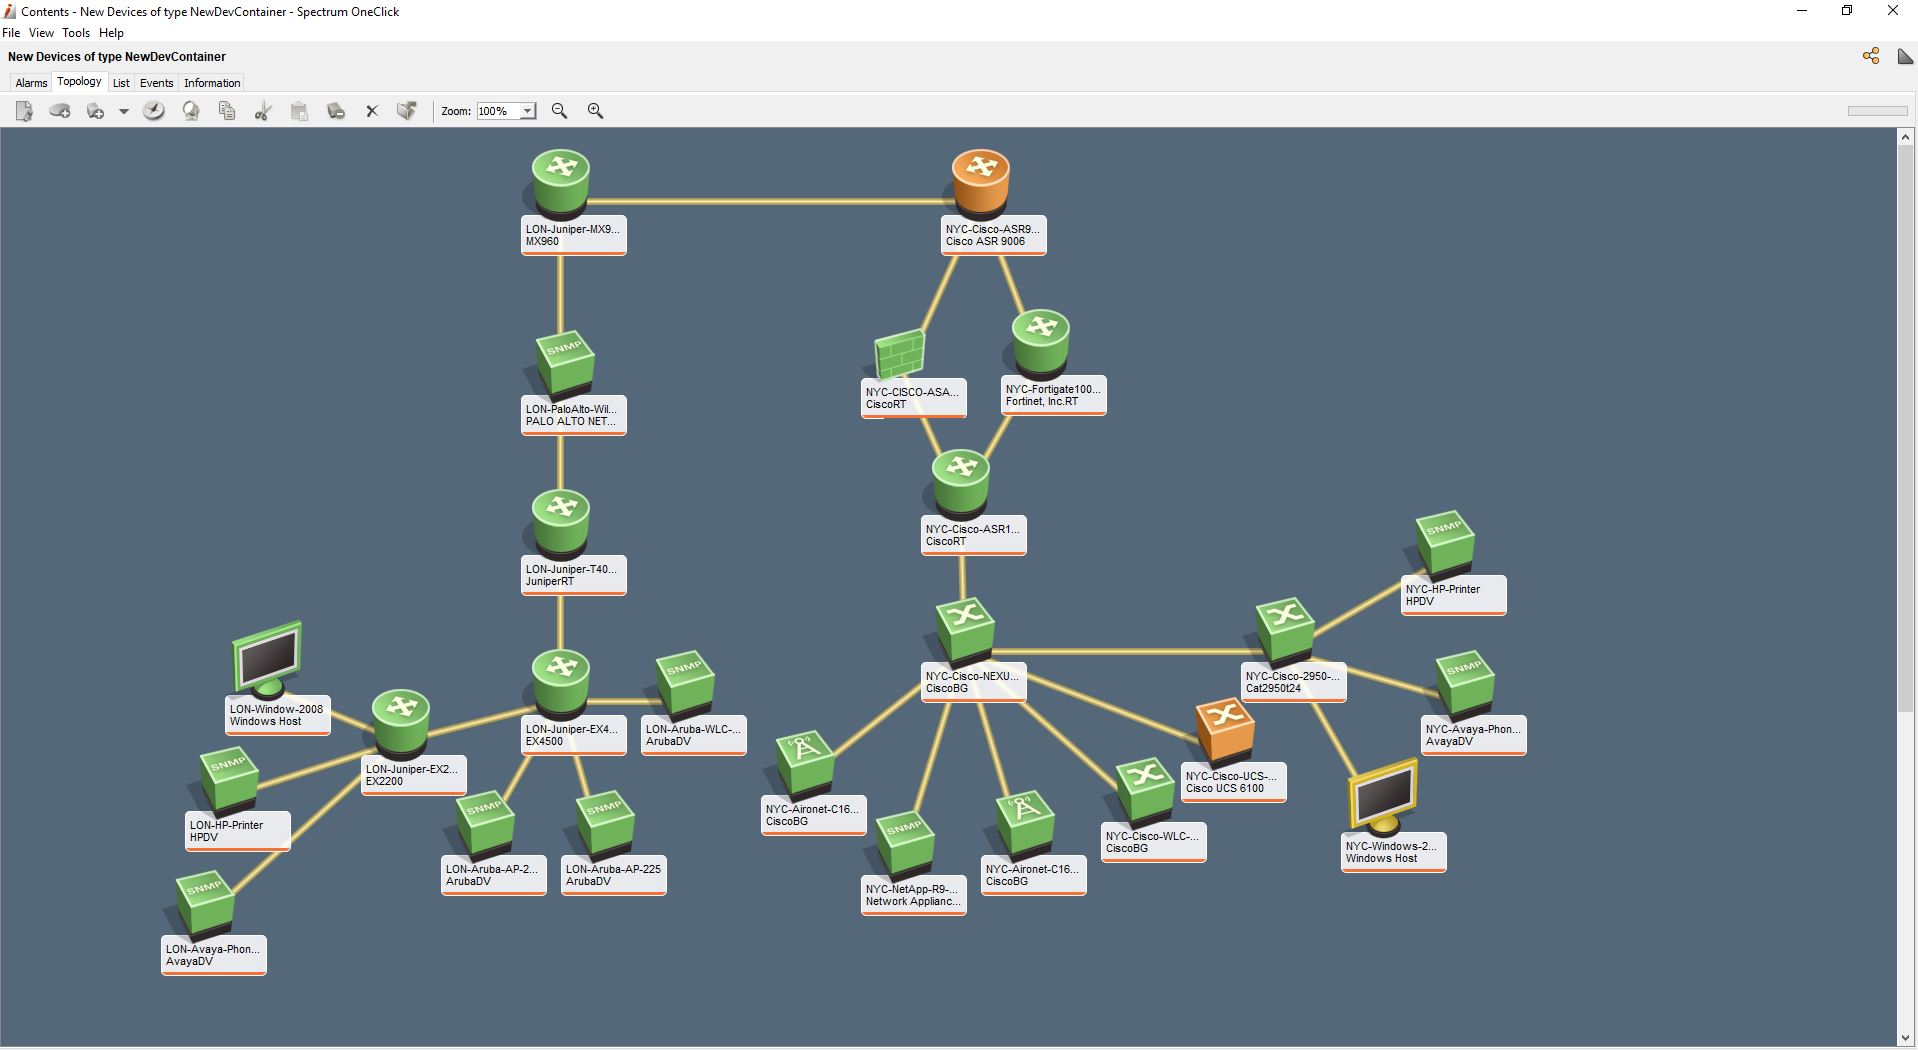Select the orange NYC-Cisco-UCS switch icon
The height and width of the screenshot is (1050, 1918).
coord(1225,729)
